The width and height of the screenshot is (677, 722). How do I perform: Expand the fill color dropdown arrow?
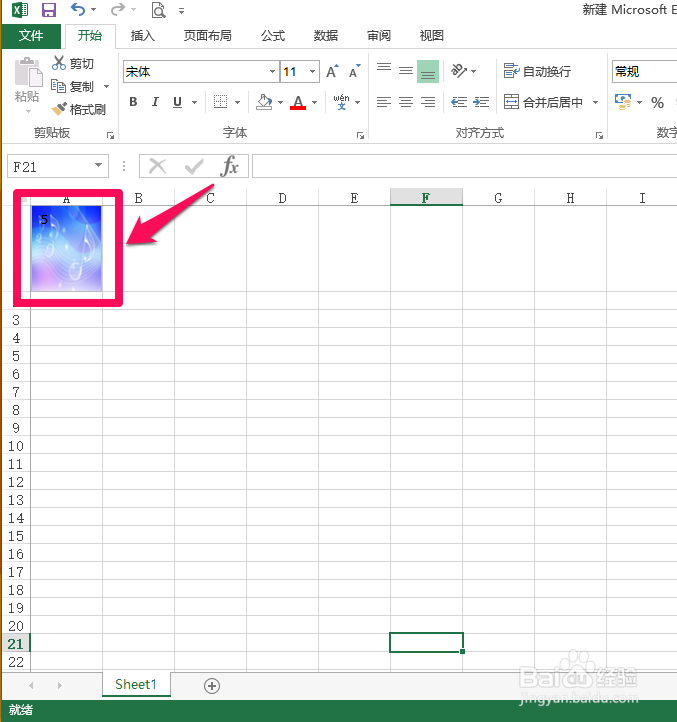(x=280, y=102)
